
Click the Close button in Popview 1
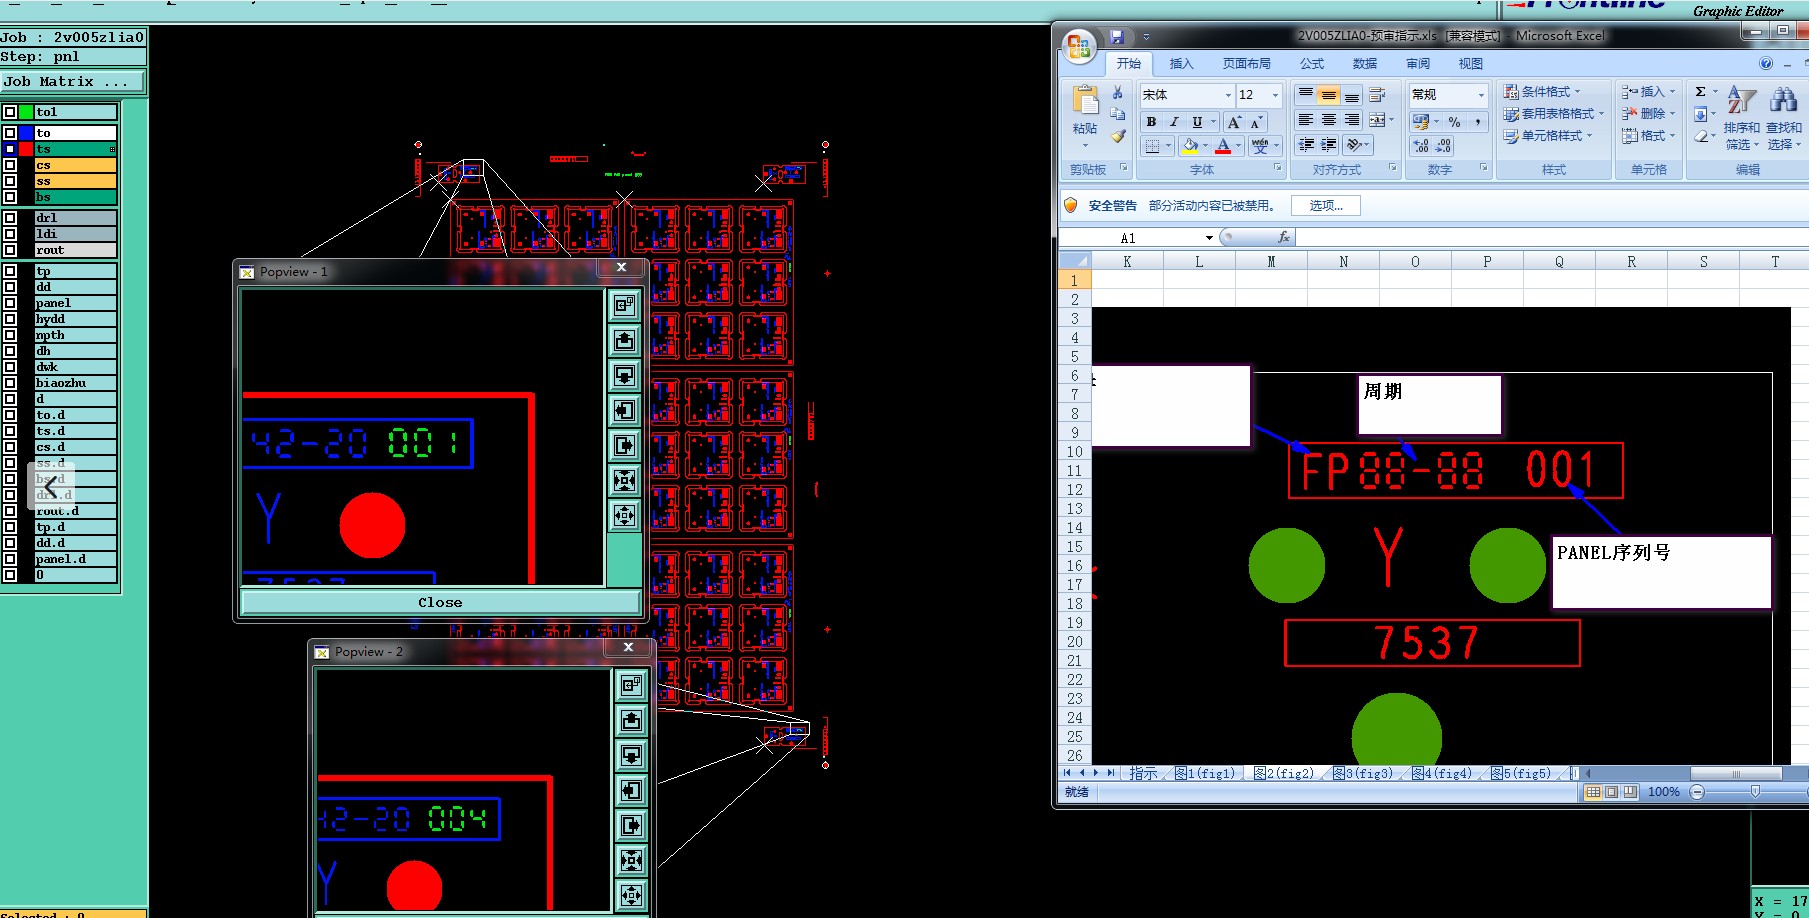click(x=440, y=602)
